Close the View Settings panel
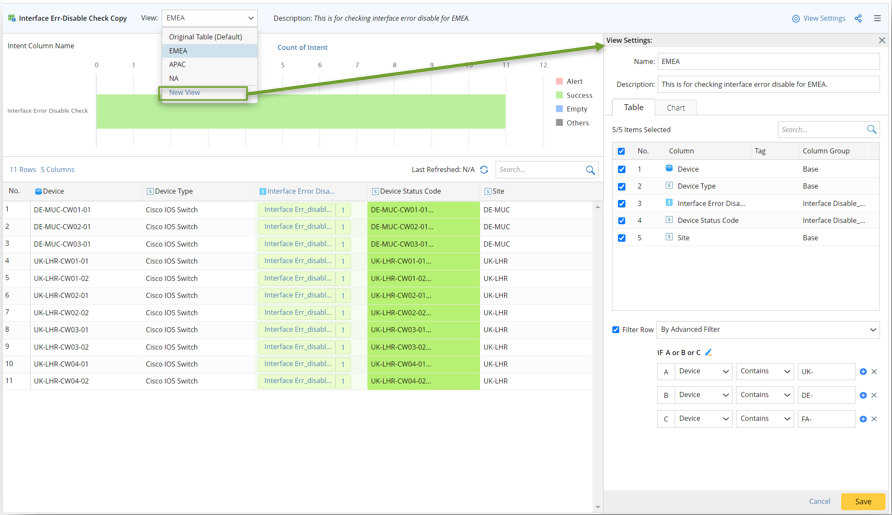The height and width of the screenshot is (515, 892). coord(882,41)
